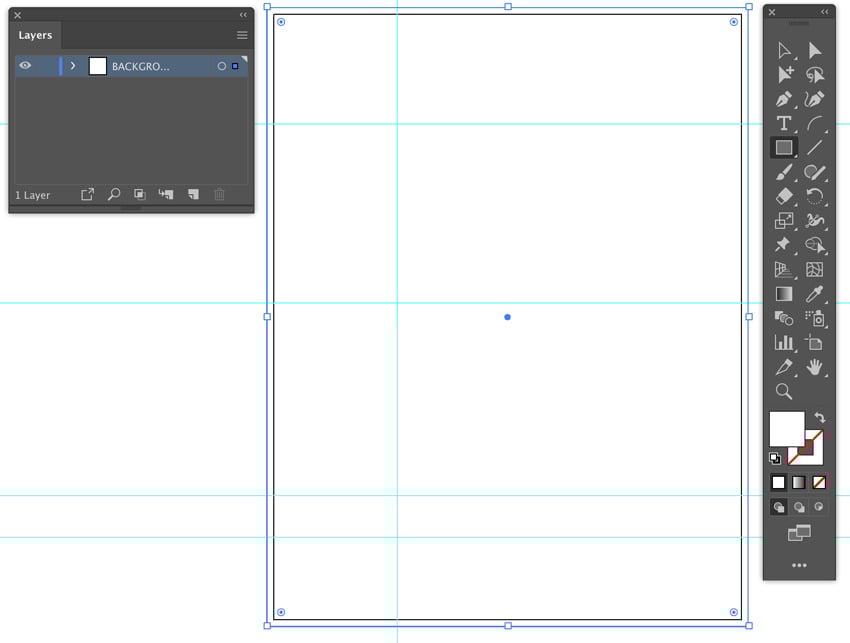Delete the selected layer
The image size is (850, 643).
click(219, 194)
